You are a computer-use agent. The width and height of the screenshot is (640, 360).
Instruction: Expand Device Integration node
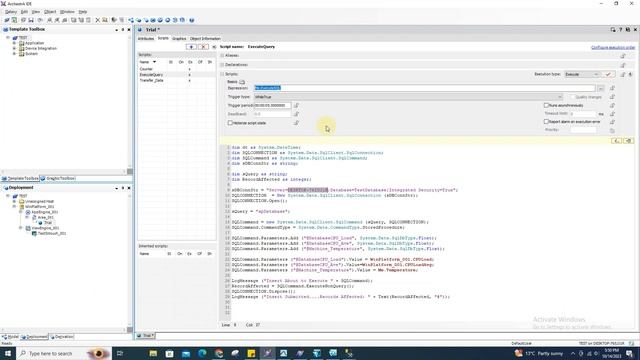click(14, 48)
